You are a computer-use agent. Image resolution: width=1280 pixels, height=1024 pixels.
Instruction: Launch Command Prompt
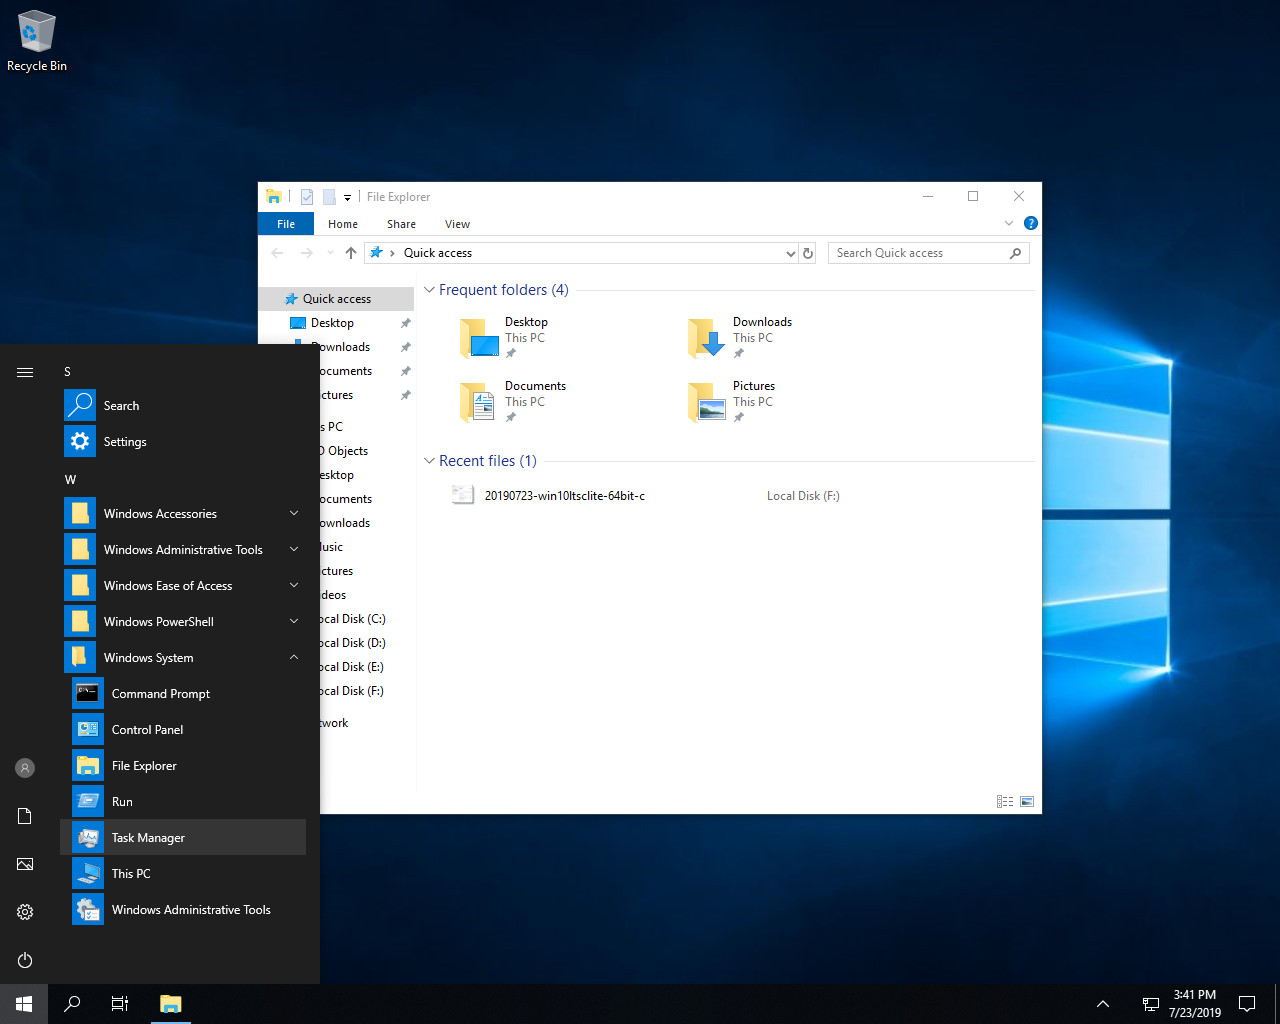tap(183, 694)
